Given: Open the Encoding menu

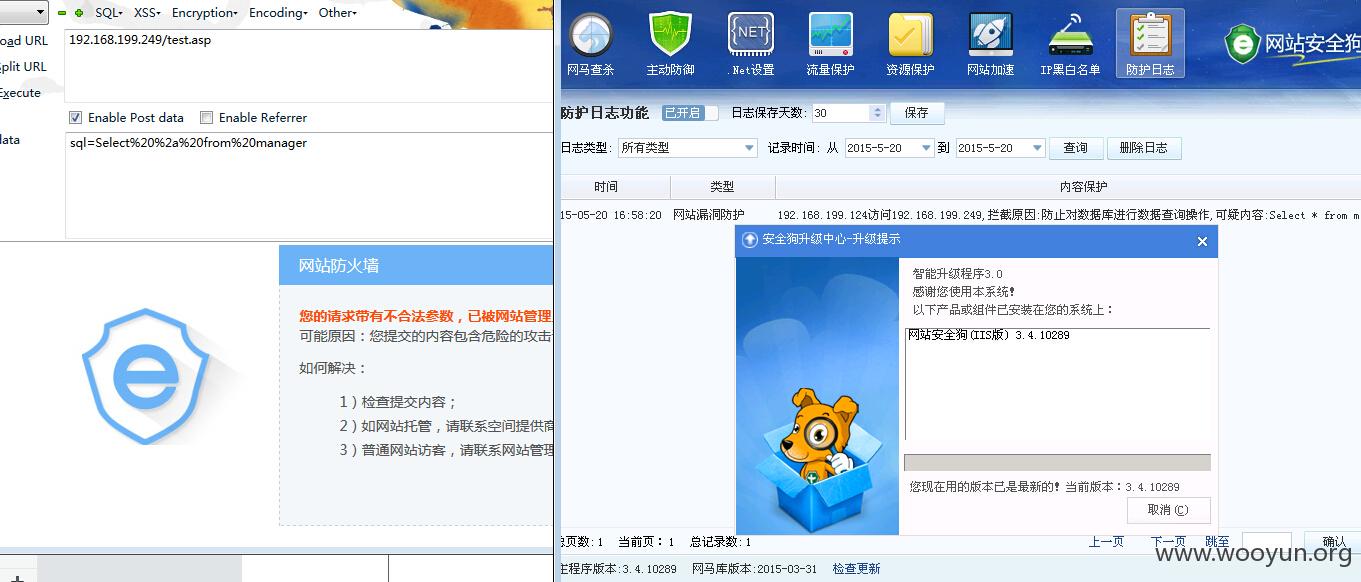Looking at the screenshot, I should pyautogui.click(x=279, y=13).
